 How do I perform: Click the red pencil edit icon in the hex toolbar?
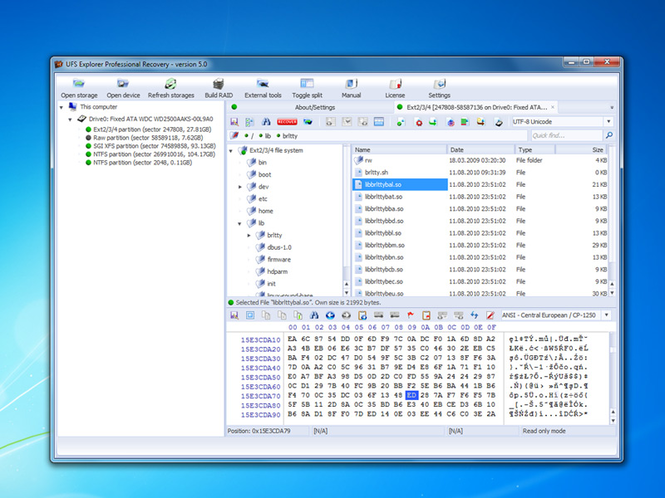(x=490, y=315)
